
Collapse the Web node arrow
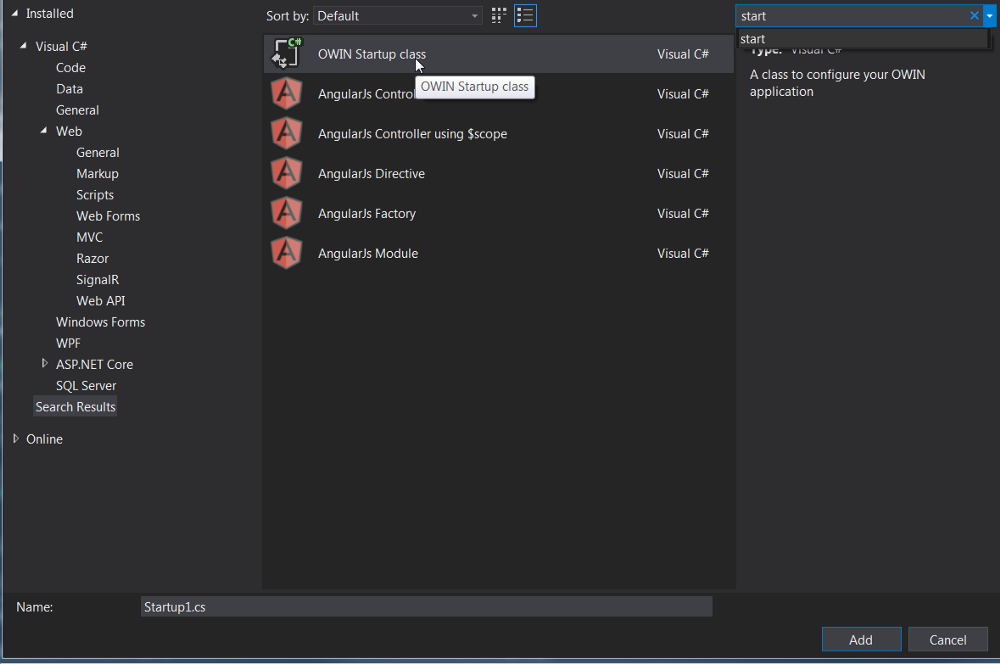tap(44, 131)
